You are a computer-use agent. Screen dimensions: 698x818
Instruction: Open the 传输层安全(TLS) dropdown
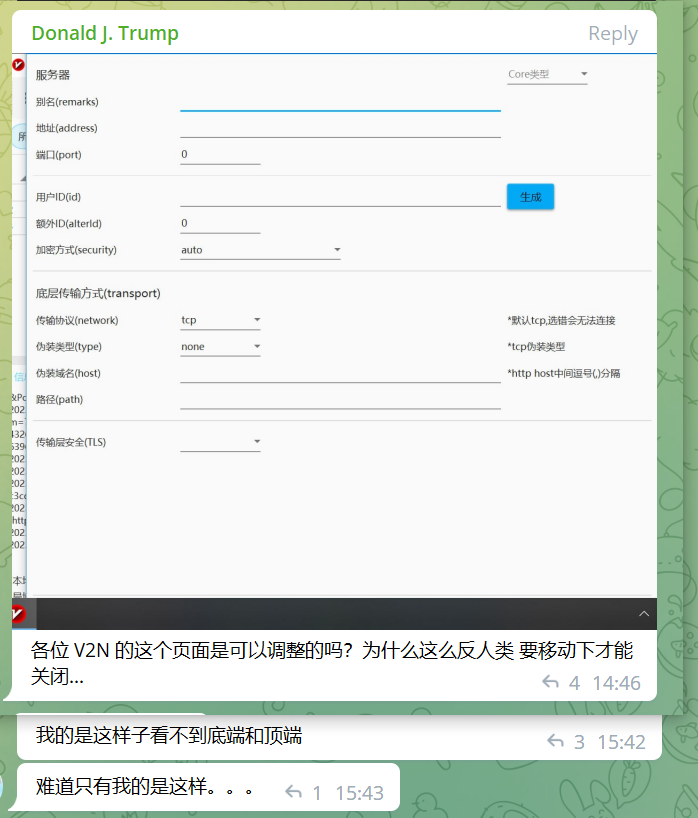click(220, 442)
